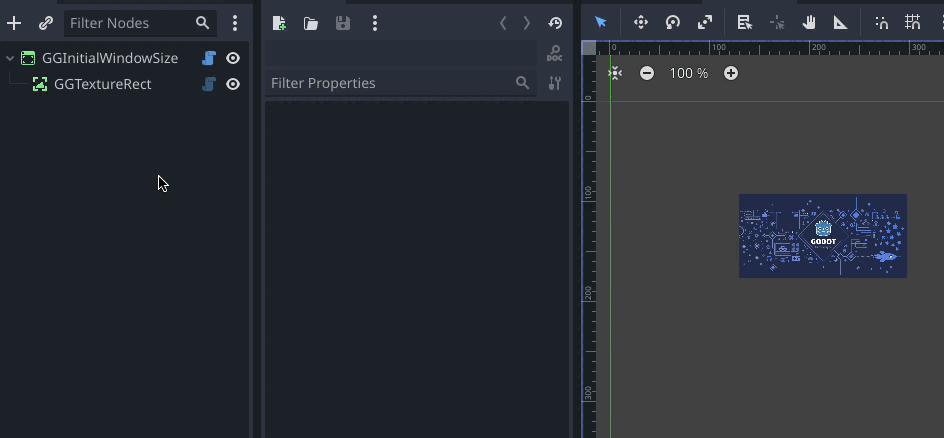Image resolution: width=944 pixels, height=438 pixels.
Task: Open the list of selectable nodes tool
Action: [x=745, y=23]
